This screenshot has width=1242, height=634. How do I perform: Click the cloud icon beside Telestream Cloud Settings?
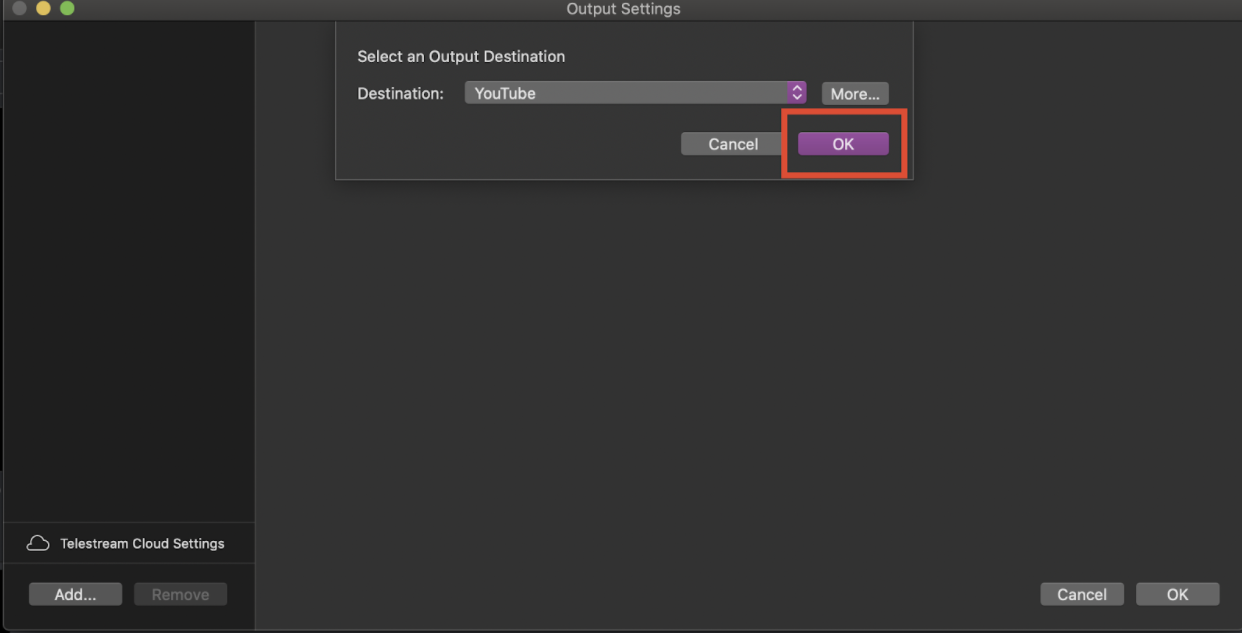click(x=38, y=543)
